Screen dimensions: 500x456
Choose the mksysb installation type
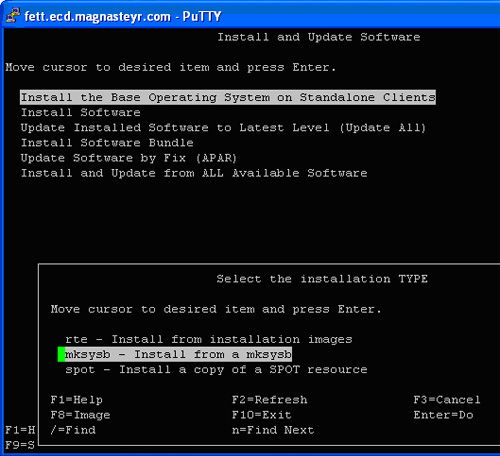(x=178, y=354)
